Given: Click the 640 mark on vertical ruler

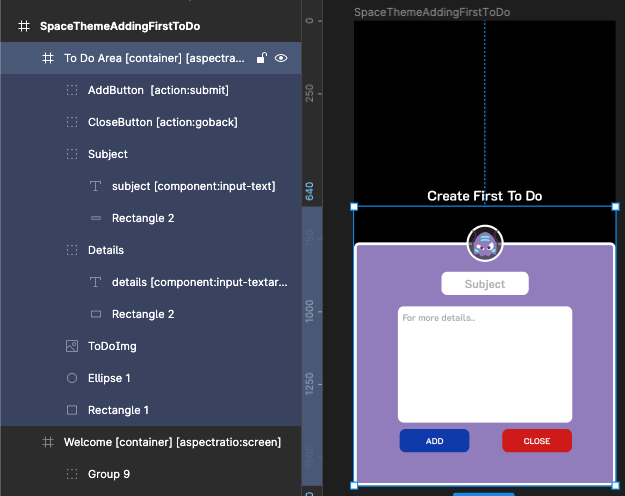Looking at the screenshot, I should [x=309, y=192].
